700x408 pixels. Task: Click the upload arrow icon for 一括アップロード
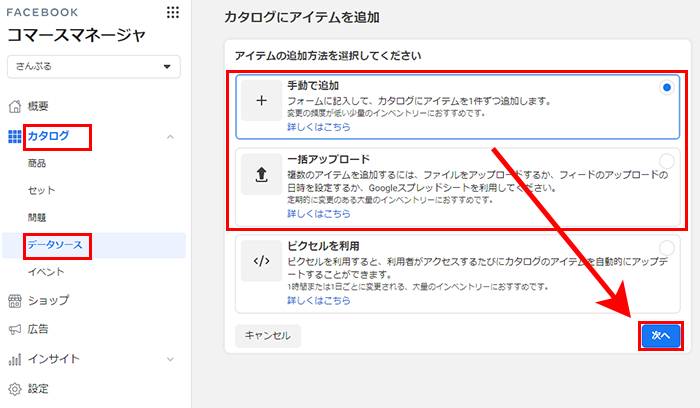(262, 175)
